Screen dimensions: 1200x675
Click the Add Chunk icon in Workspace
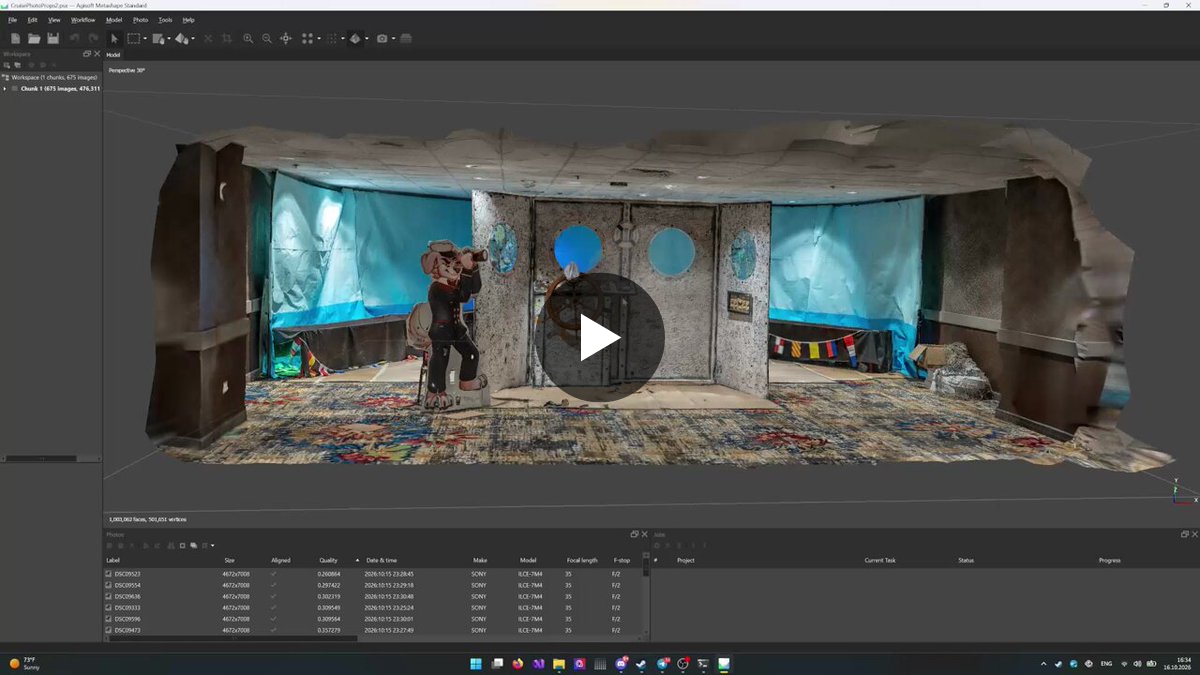click(6, 65)
